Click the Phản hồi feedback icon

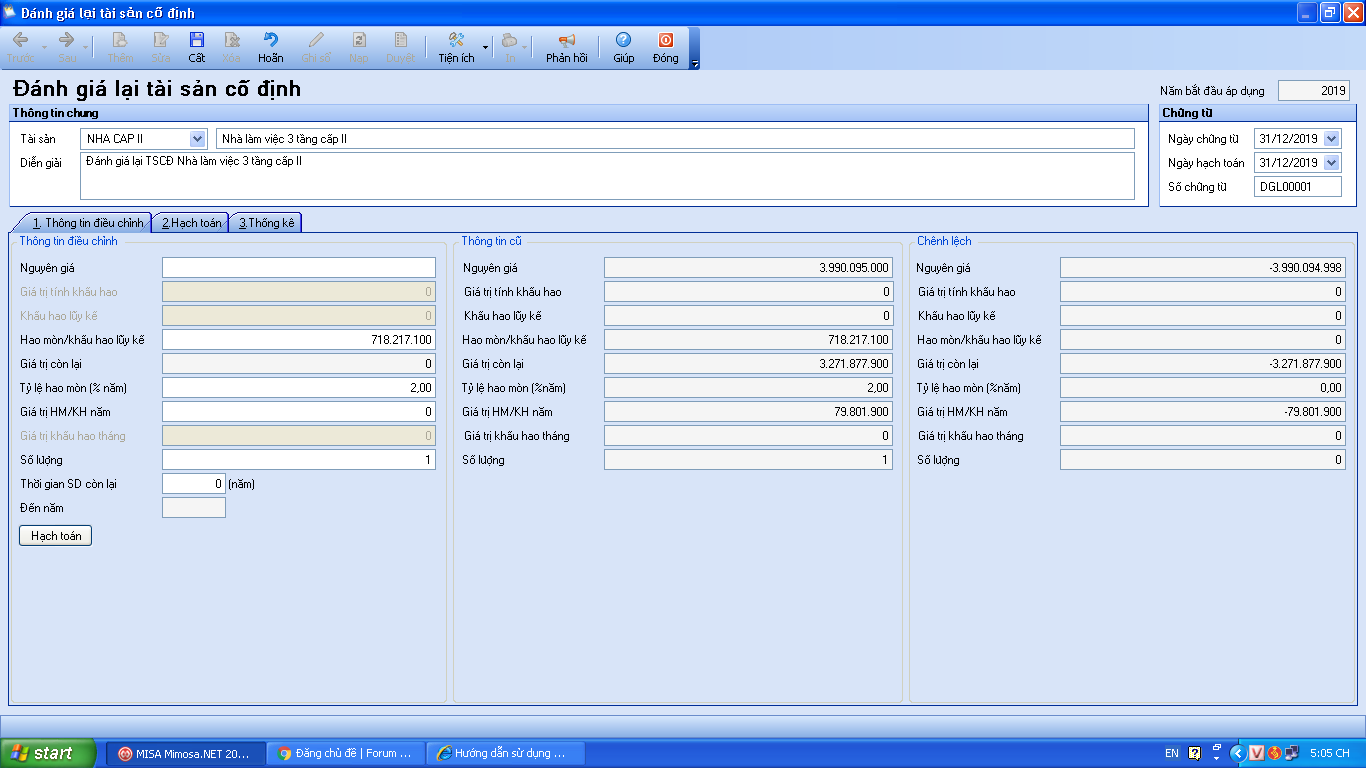pyautogui.click(x=566, y=47)
